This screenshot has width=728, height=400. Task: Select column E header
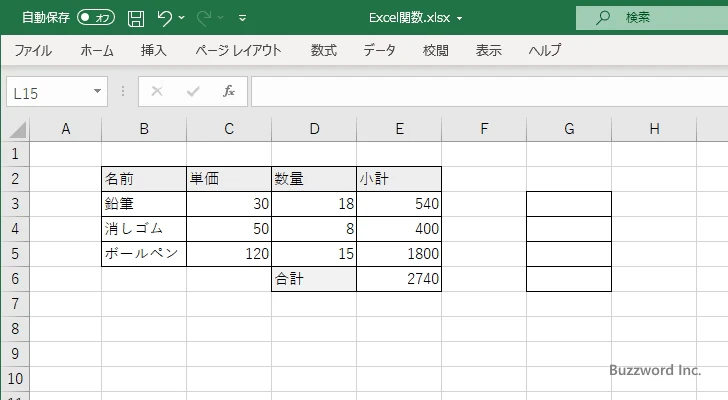click(399, 129)
